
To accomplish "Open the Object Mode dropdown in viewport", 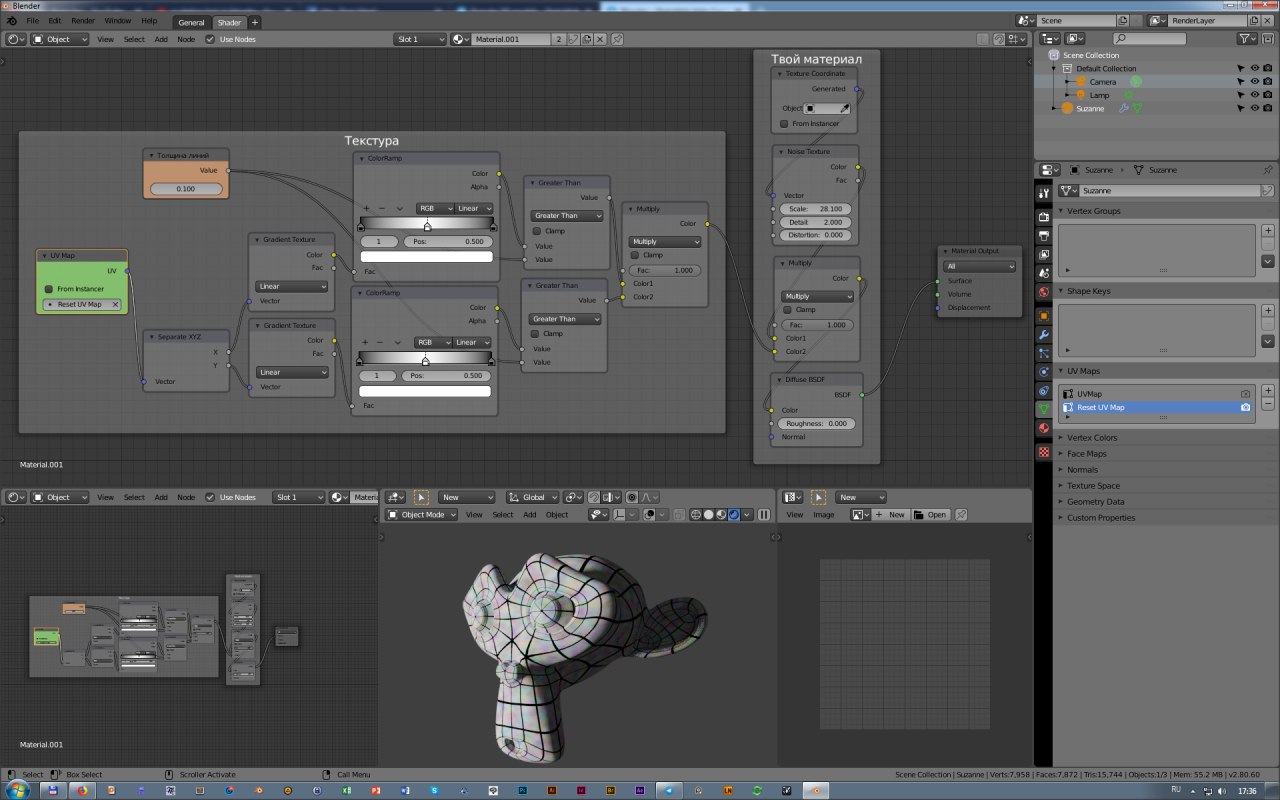I will point(421,515).
